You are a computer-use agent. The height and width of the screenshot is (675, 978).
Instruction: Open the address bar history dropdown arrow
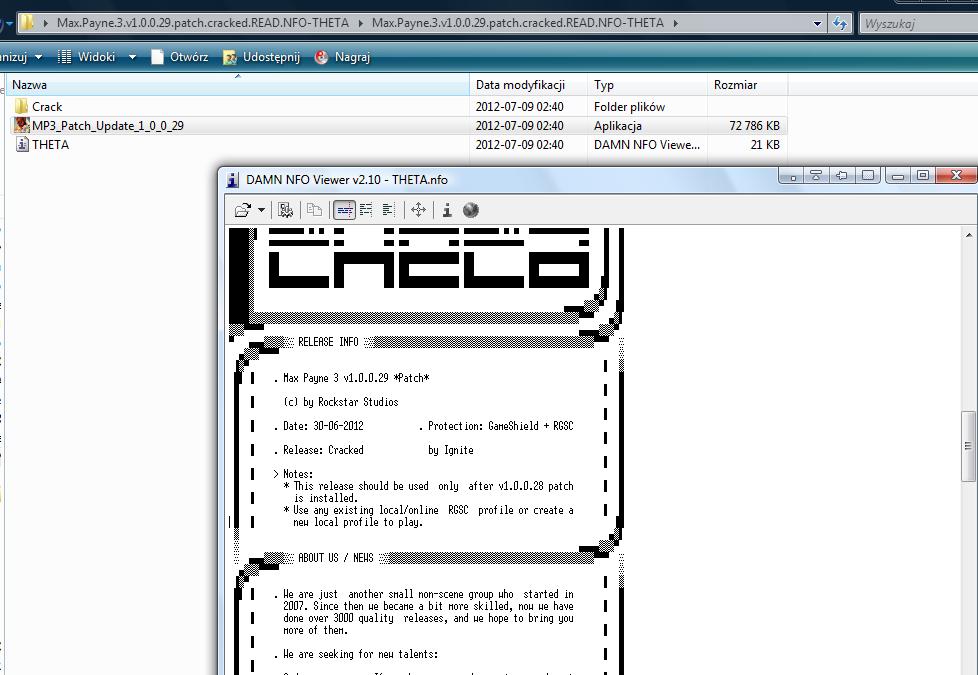click(x=817, y=24)
